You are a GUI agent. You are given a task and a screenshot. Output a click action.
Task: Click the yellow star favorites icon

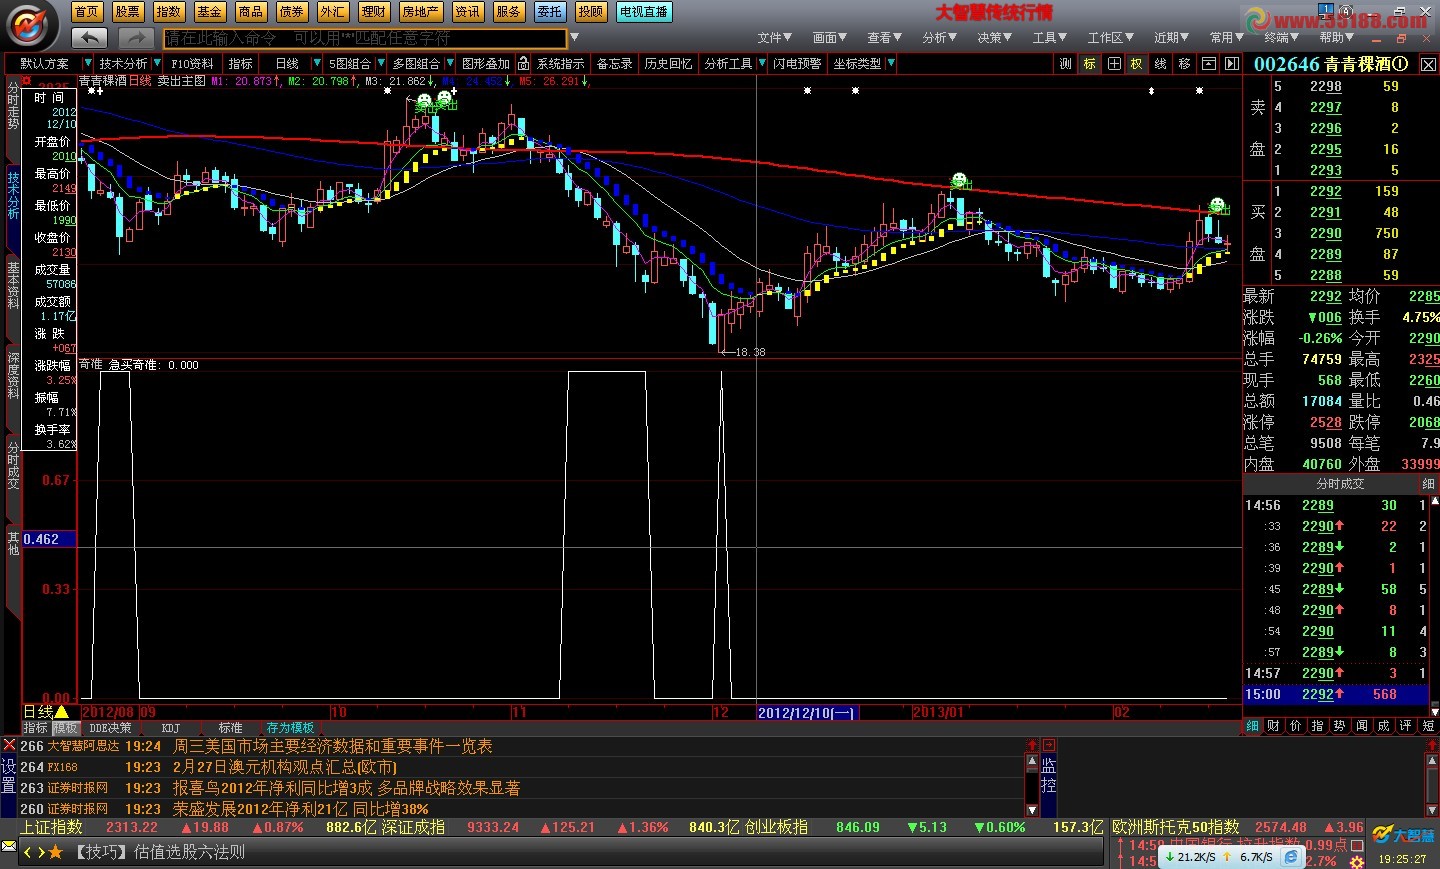point(55,852)
